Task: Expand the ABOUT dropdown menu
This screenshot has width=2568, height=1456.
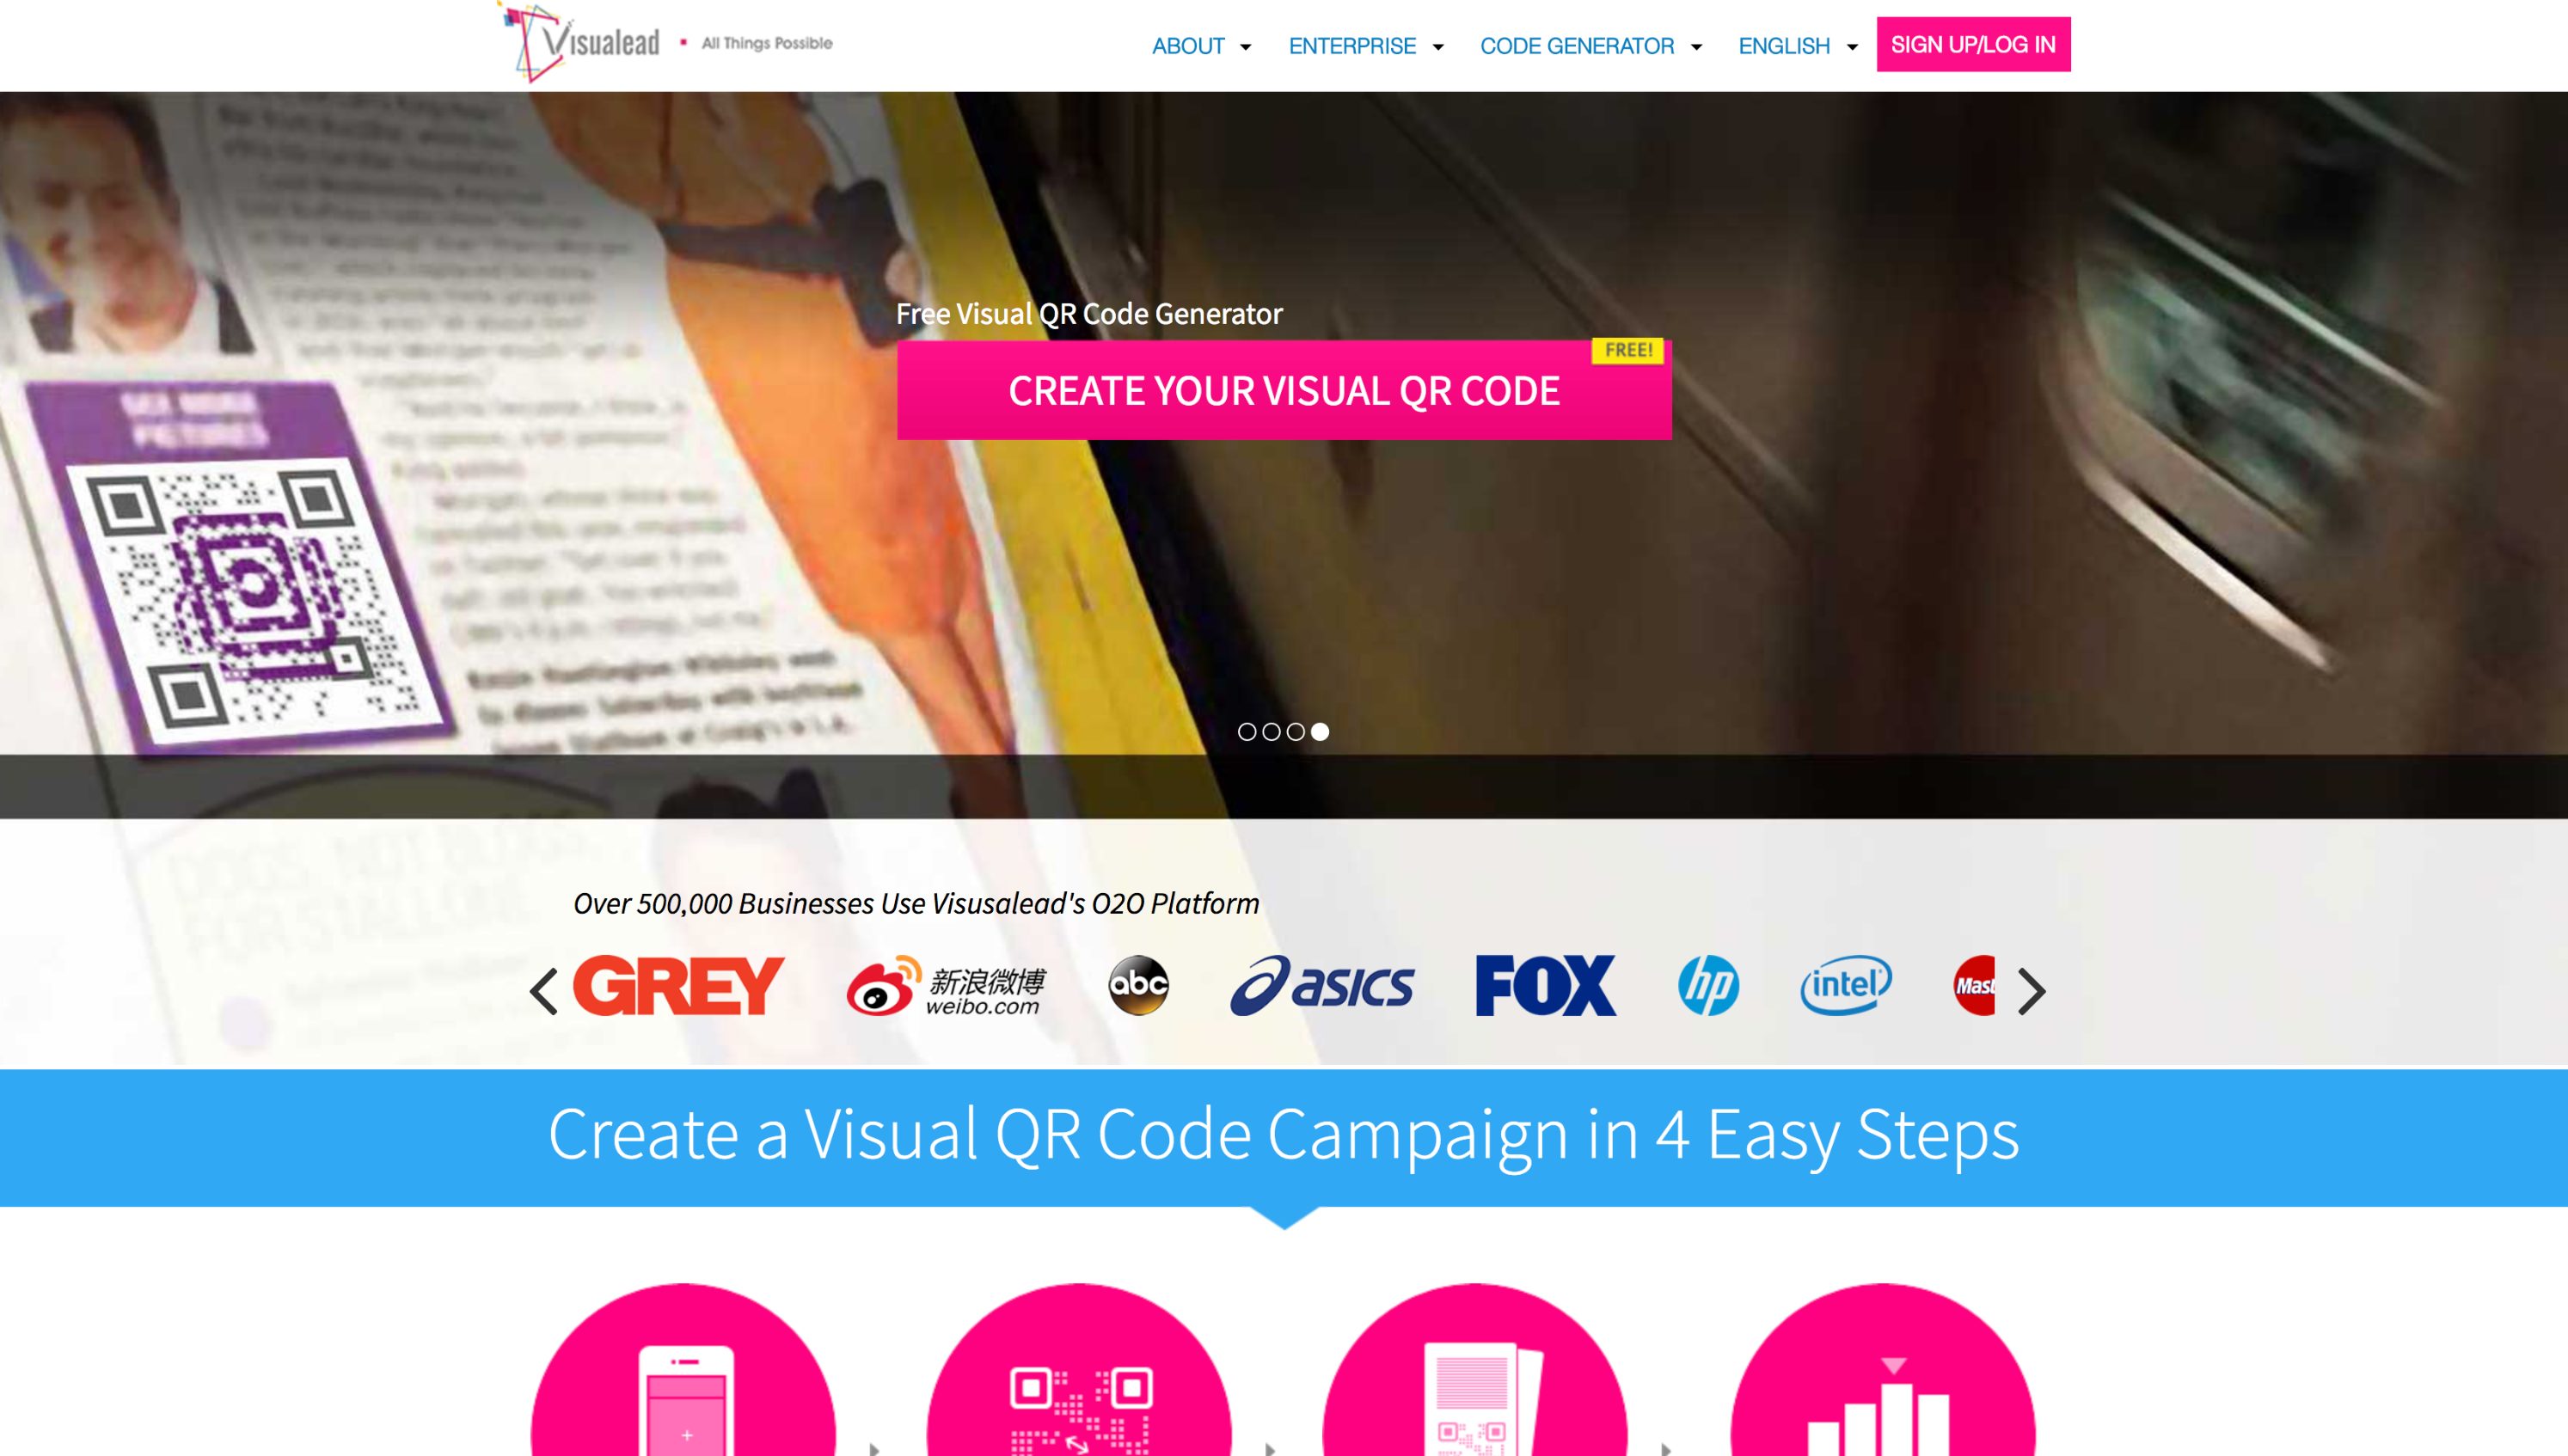Action: (1201, 46)
